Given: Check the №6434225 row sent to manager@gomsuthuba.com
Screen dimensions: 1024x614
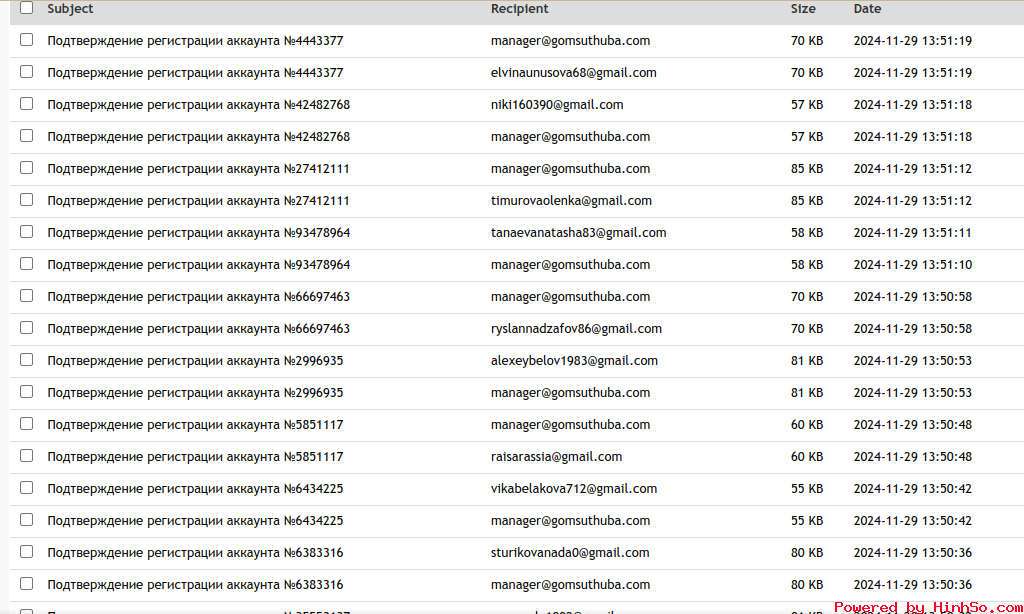Looking at the screenshot, I should [x=26, y=520].
